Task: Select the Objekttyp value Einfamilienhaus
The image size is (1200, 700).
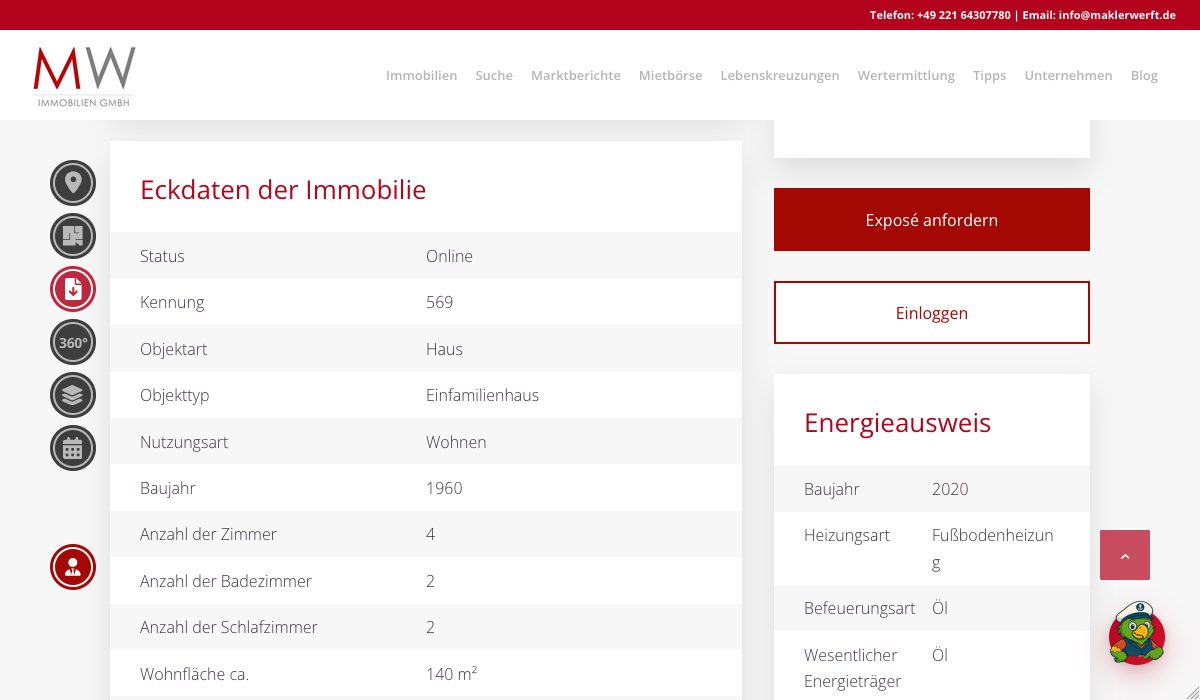Action: [482, 395]
